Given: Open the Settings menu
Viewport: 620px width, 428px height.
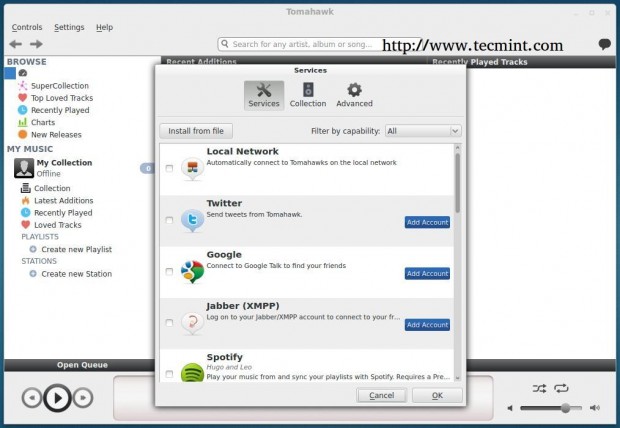Looking at the screenshot, I should point(69,27).
